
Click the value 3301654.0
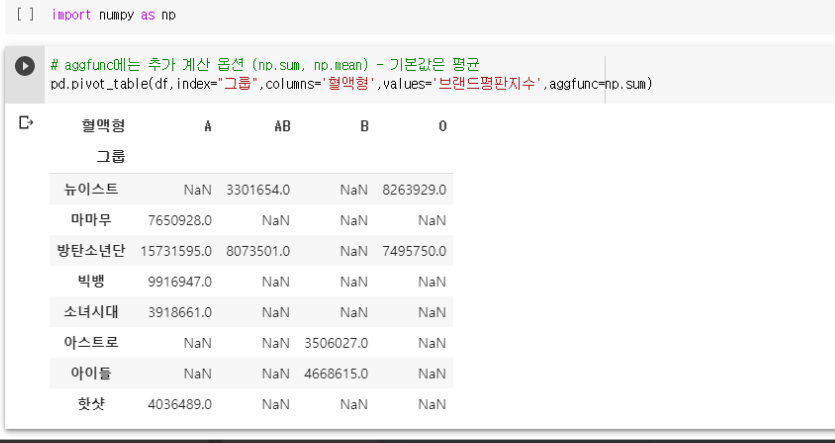point(258,190)
